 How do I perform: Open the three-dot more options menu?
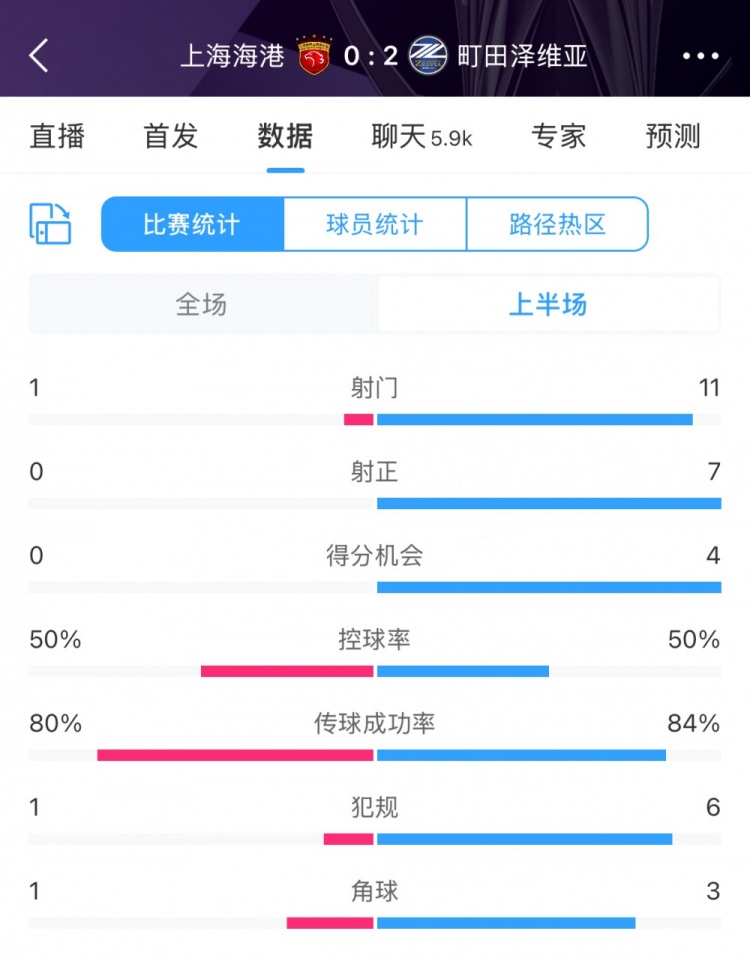(x=700, y=55)
